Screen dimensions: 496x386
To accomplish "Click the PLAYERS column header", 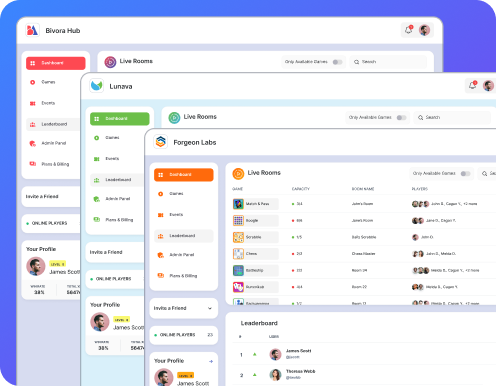I will [420, 189].
